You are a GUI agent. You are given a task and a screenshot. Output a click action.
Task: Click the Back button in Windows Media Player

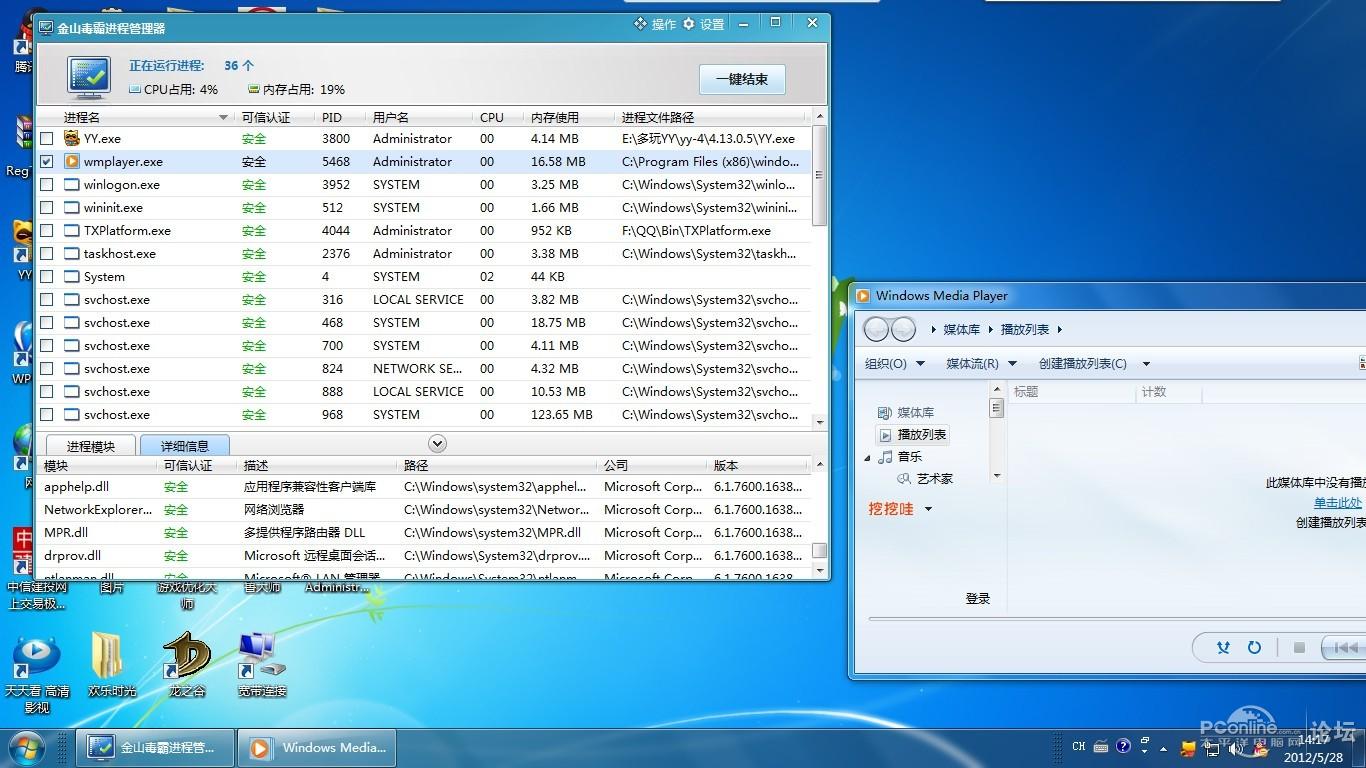point(876,329)
